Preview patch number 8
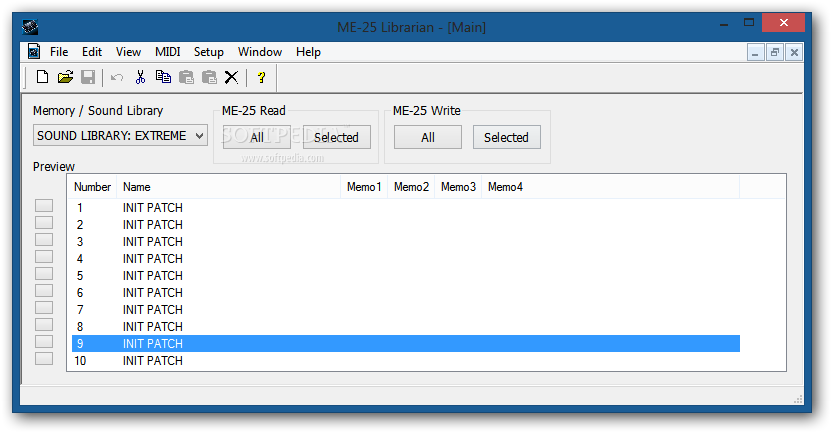This screenshot has height=433, width=832. 44,325
